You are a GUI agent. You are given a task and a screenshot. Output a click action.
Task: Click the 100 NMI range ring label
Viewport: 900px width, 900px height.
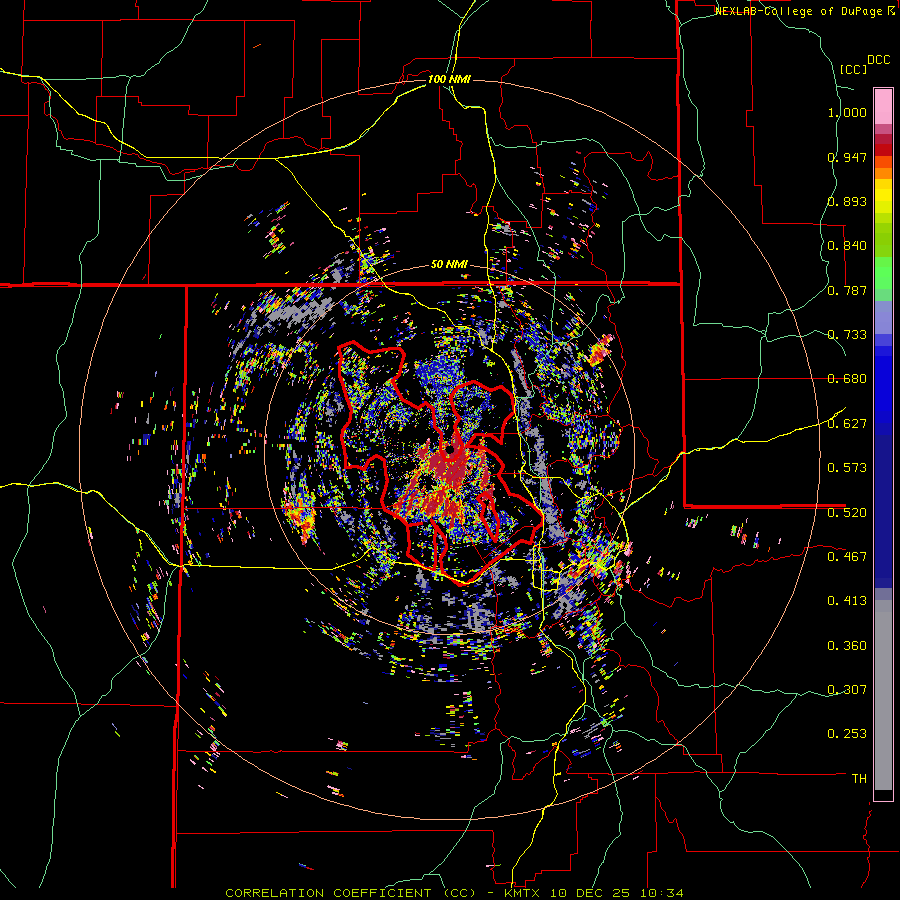click(x=449, y=79)
